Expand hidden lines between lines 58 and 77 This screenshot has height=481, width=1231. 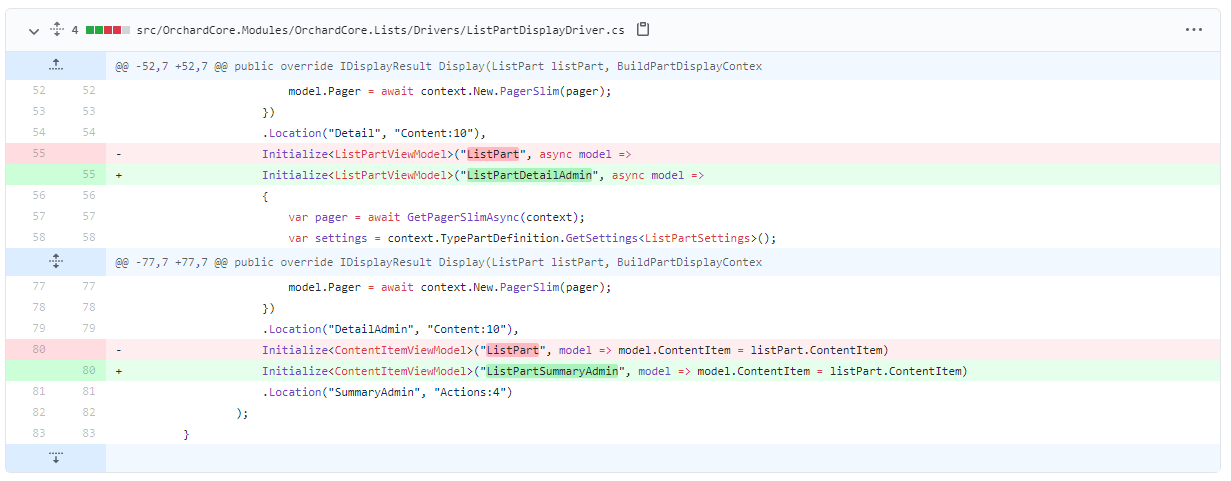(x=56, y=262)
